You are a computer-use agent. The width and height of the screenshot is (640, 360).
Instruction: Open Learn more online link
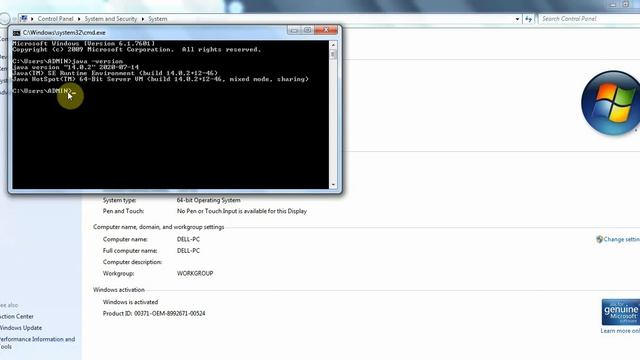pyautogui.click(x=620, y=331)
